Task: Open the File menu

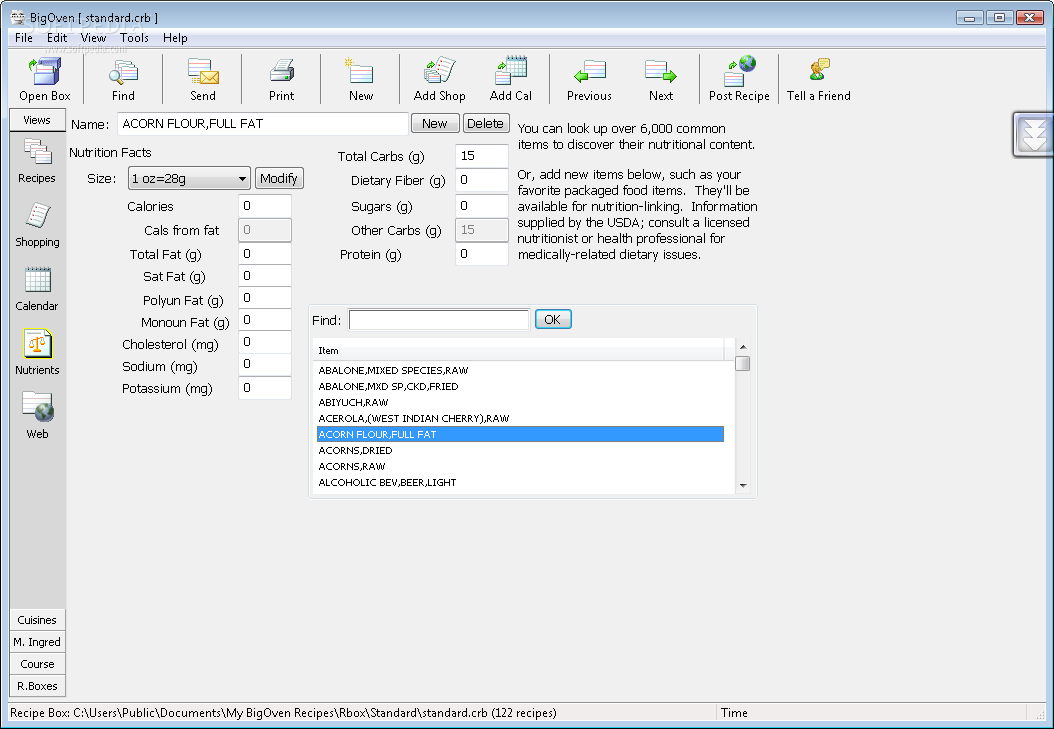Action: coord(24,38)
